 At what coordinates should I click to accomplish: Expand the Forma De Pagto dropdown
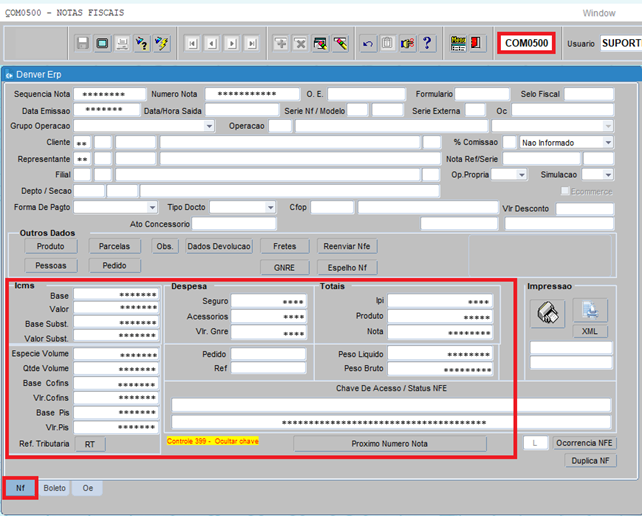(x=151, y=207)
